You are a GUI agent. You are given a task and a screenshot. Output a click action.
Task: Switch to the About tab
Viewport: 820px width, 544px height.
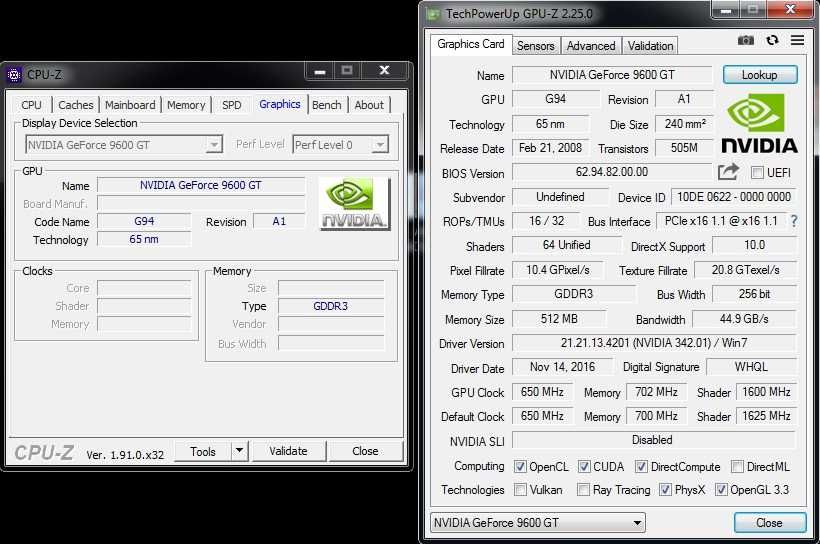tap(369, 105)
